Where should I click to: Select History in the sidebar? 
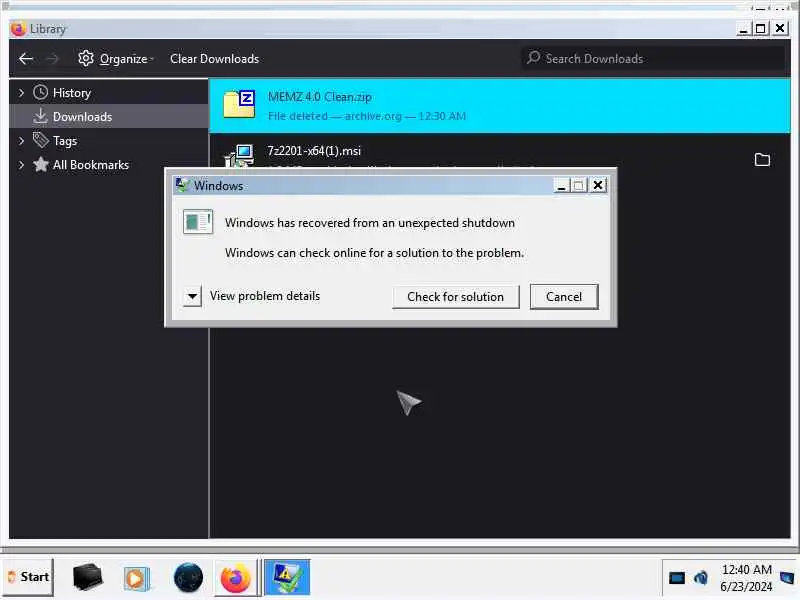71,93
